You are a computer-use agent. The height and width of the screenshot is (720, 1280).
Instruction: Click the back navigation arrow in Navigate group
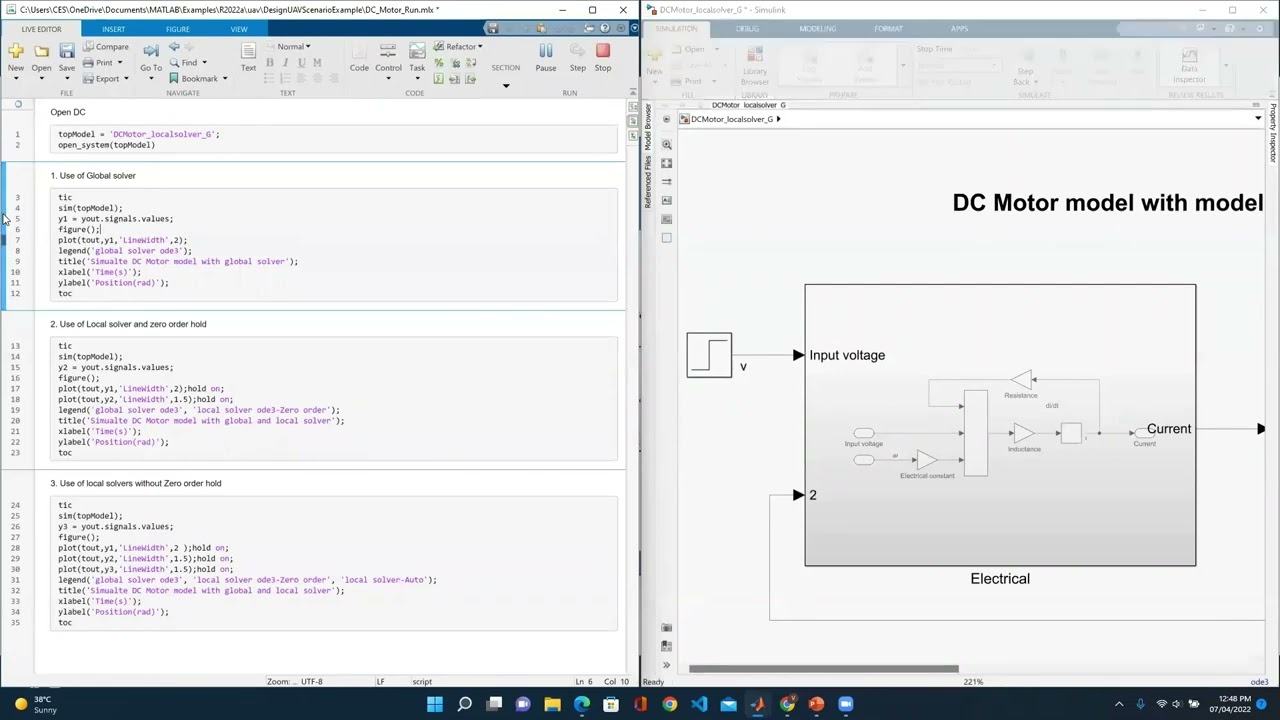(174, 47)
